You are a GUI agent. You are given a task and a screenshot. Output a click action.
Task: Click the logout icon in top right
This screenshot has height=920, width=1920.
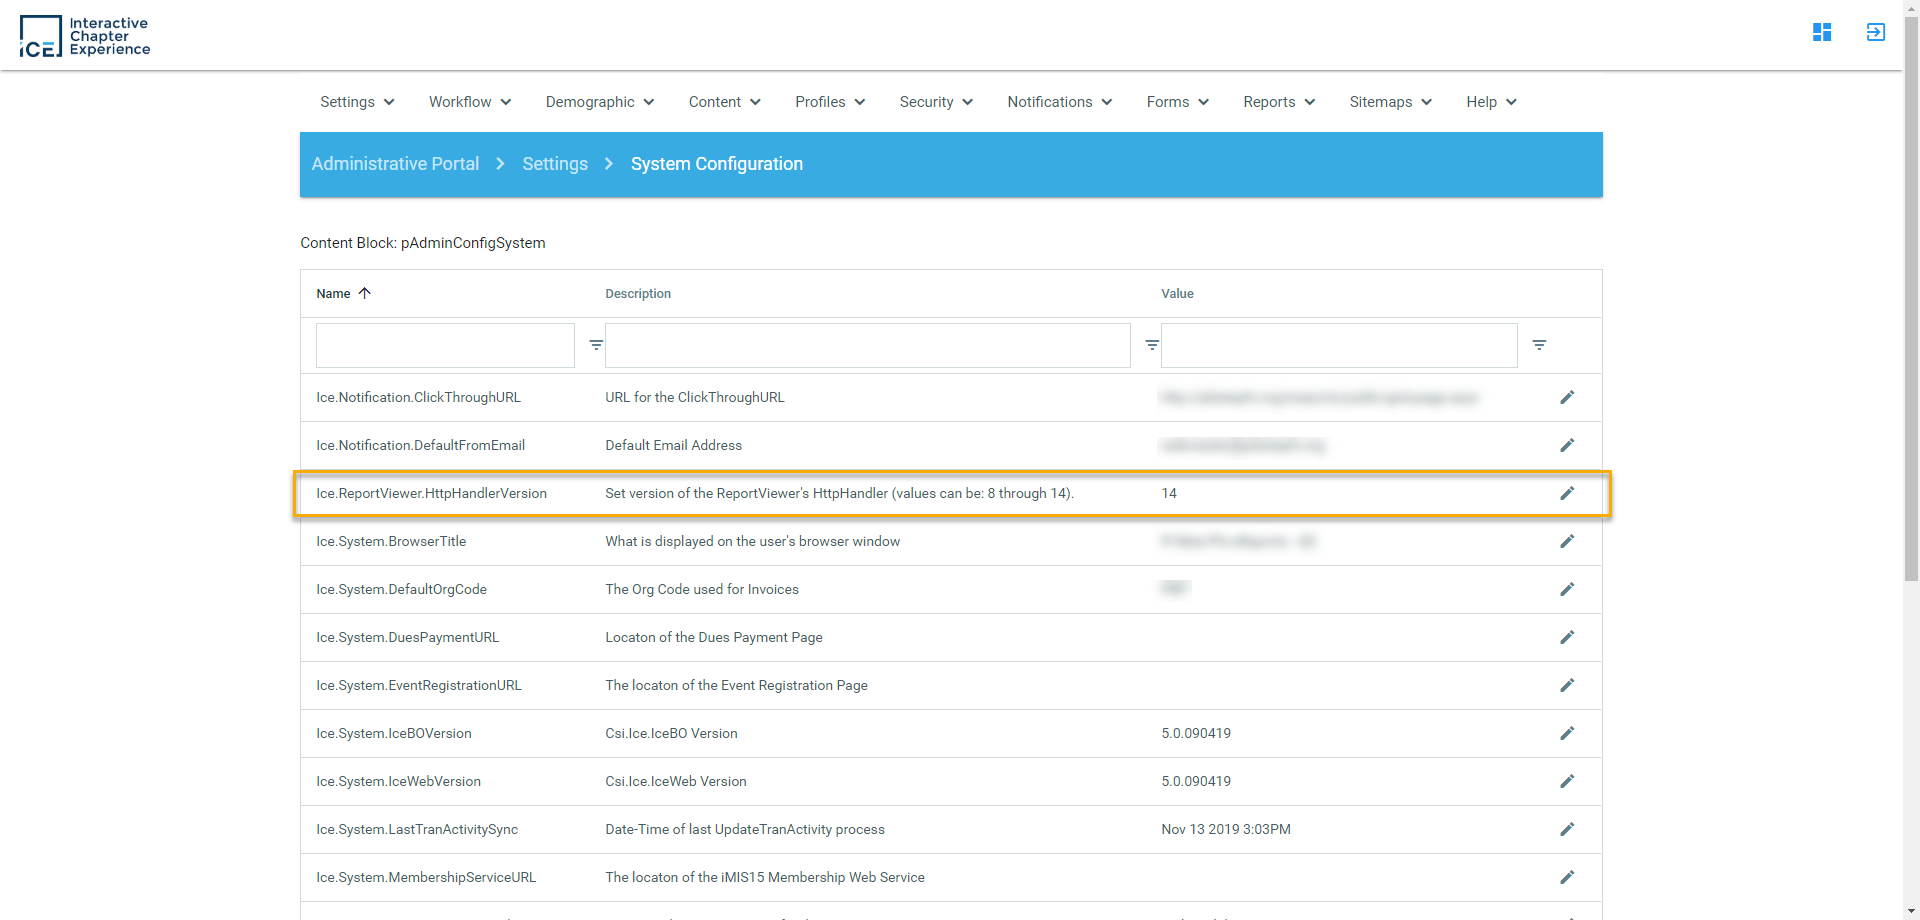1875,32
